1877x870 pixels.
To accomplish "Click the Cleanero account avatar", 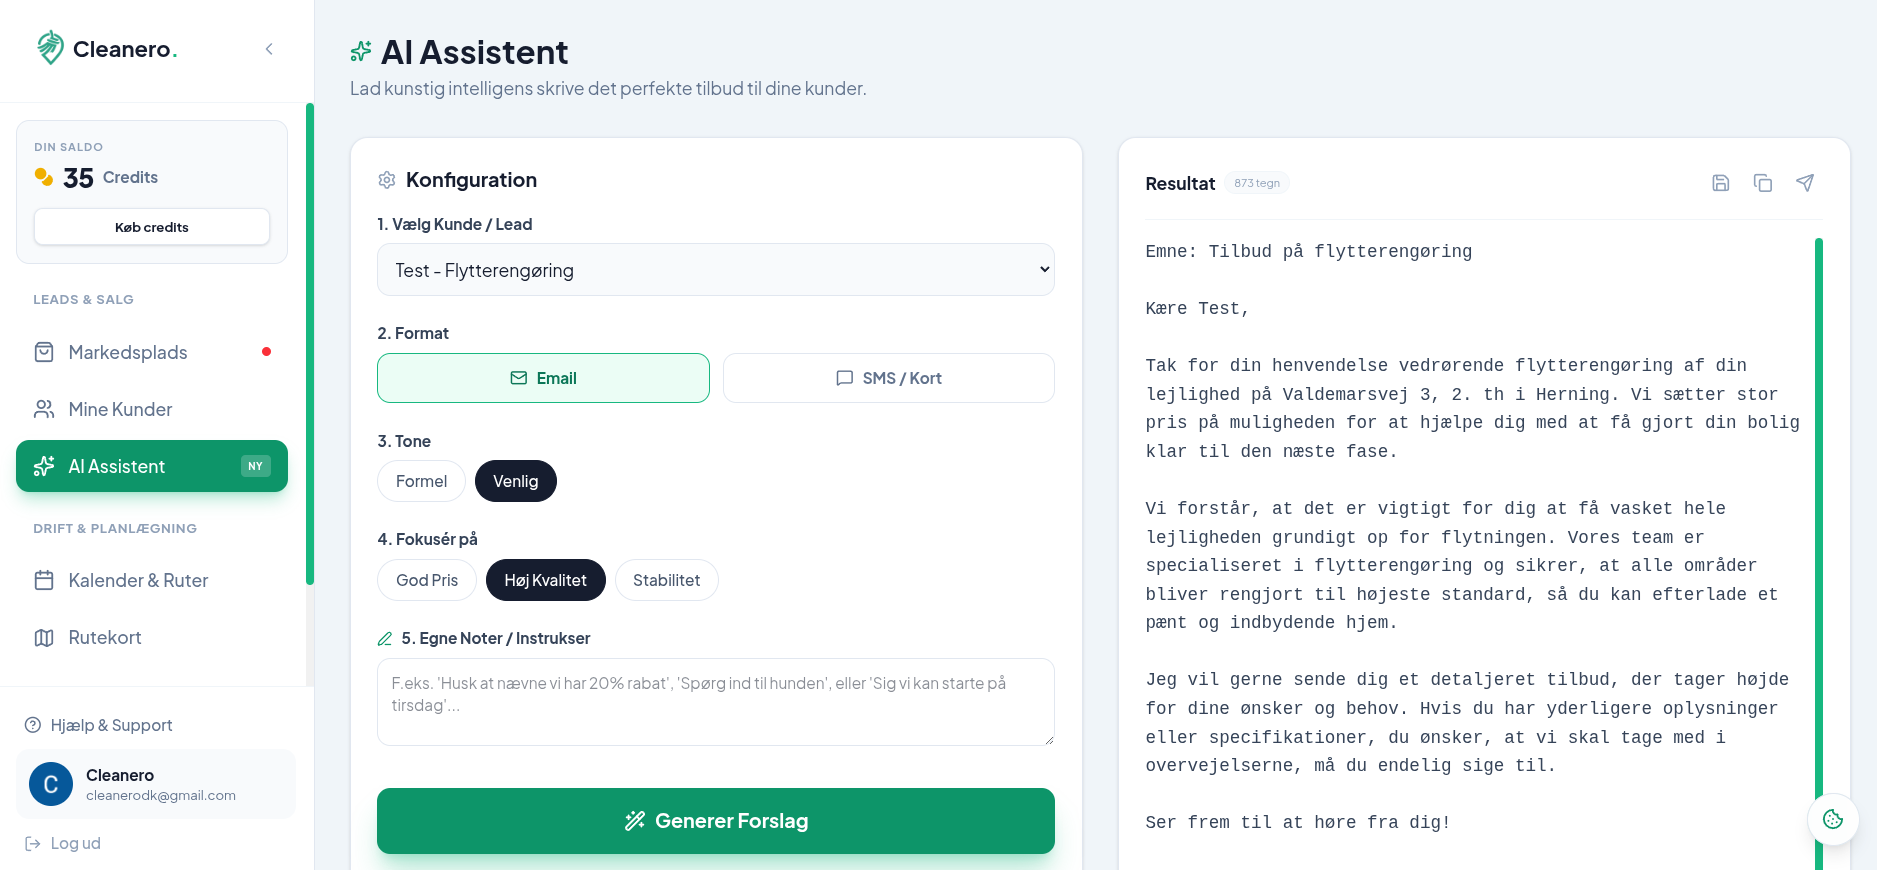I will [x=51, y=785].
